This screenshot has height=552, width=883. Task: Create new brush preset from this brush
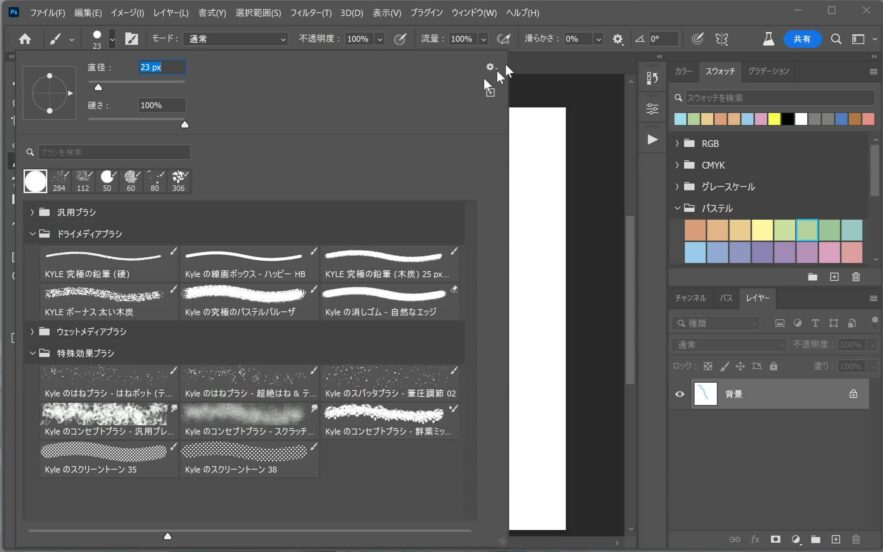(490, 92)
